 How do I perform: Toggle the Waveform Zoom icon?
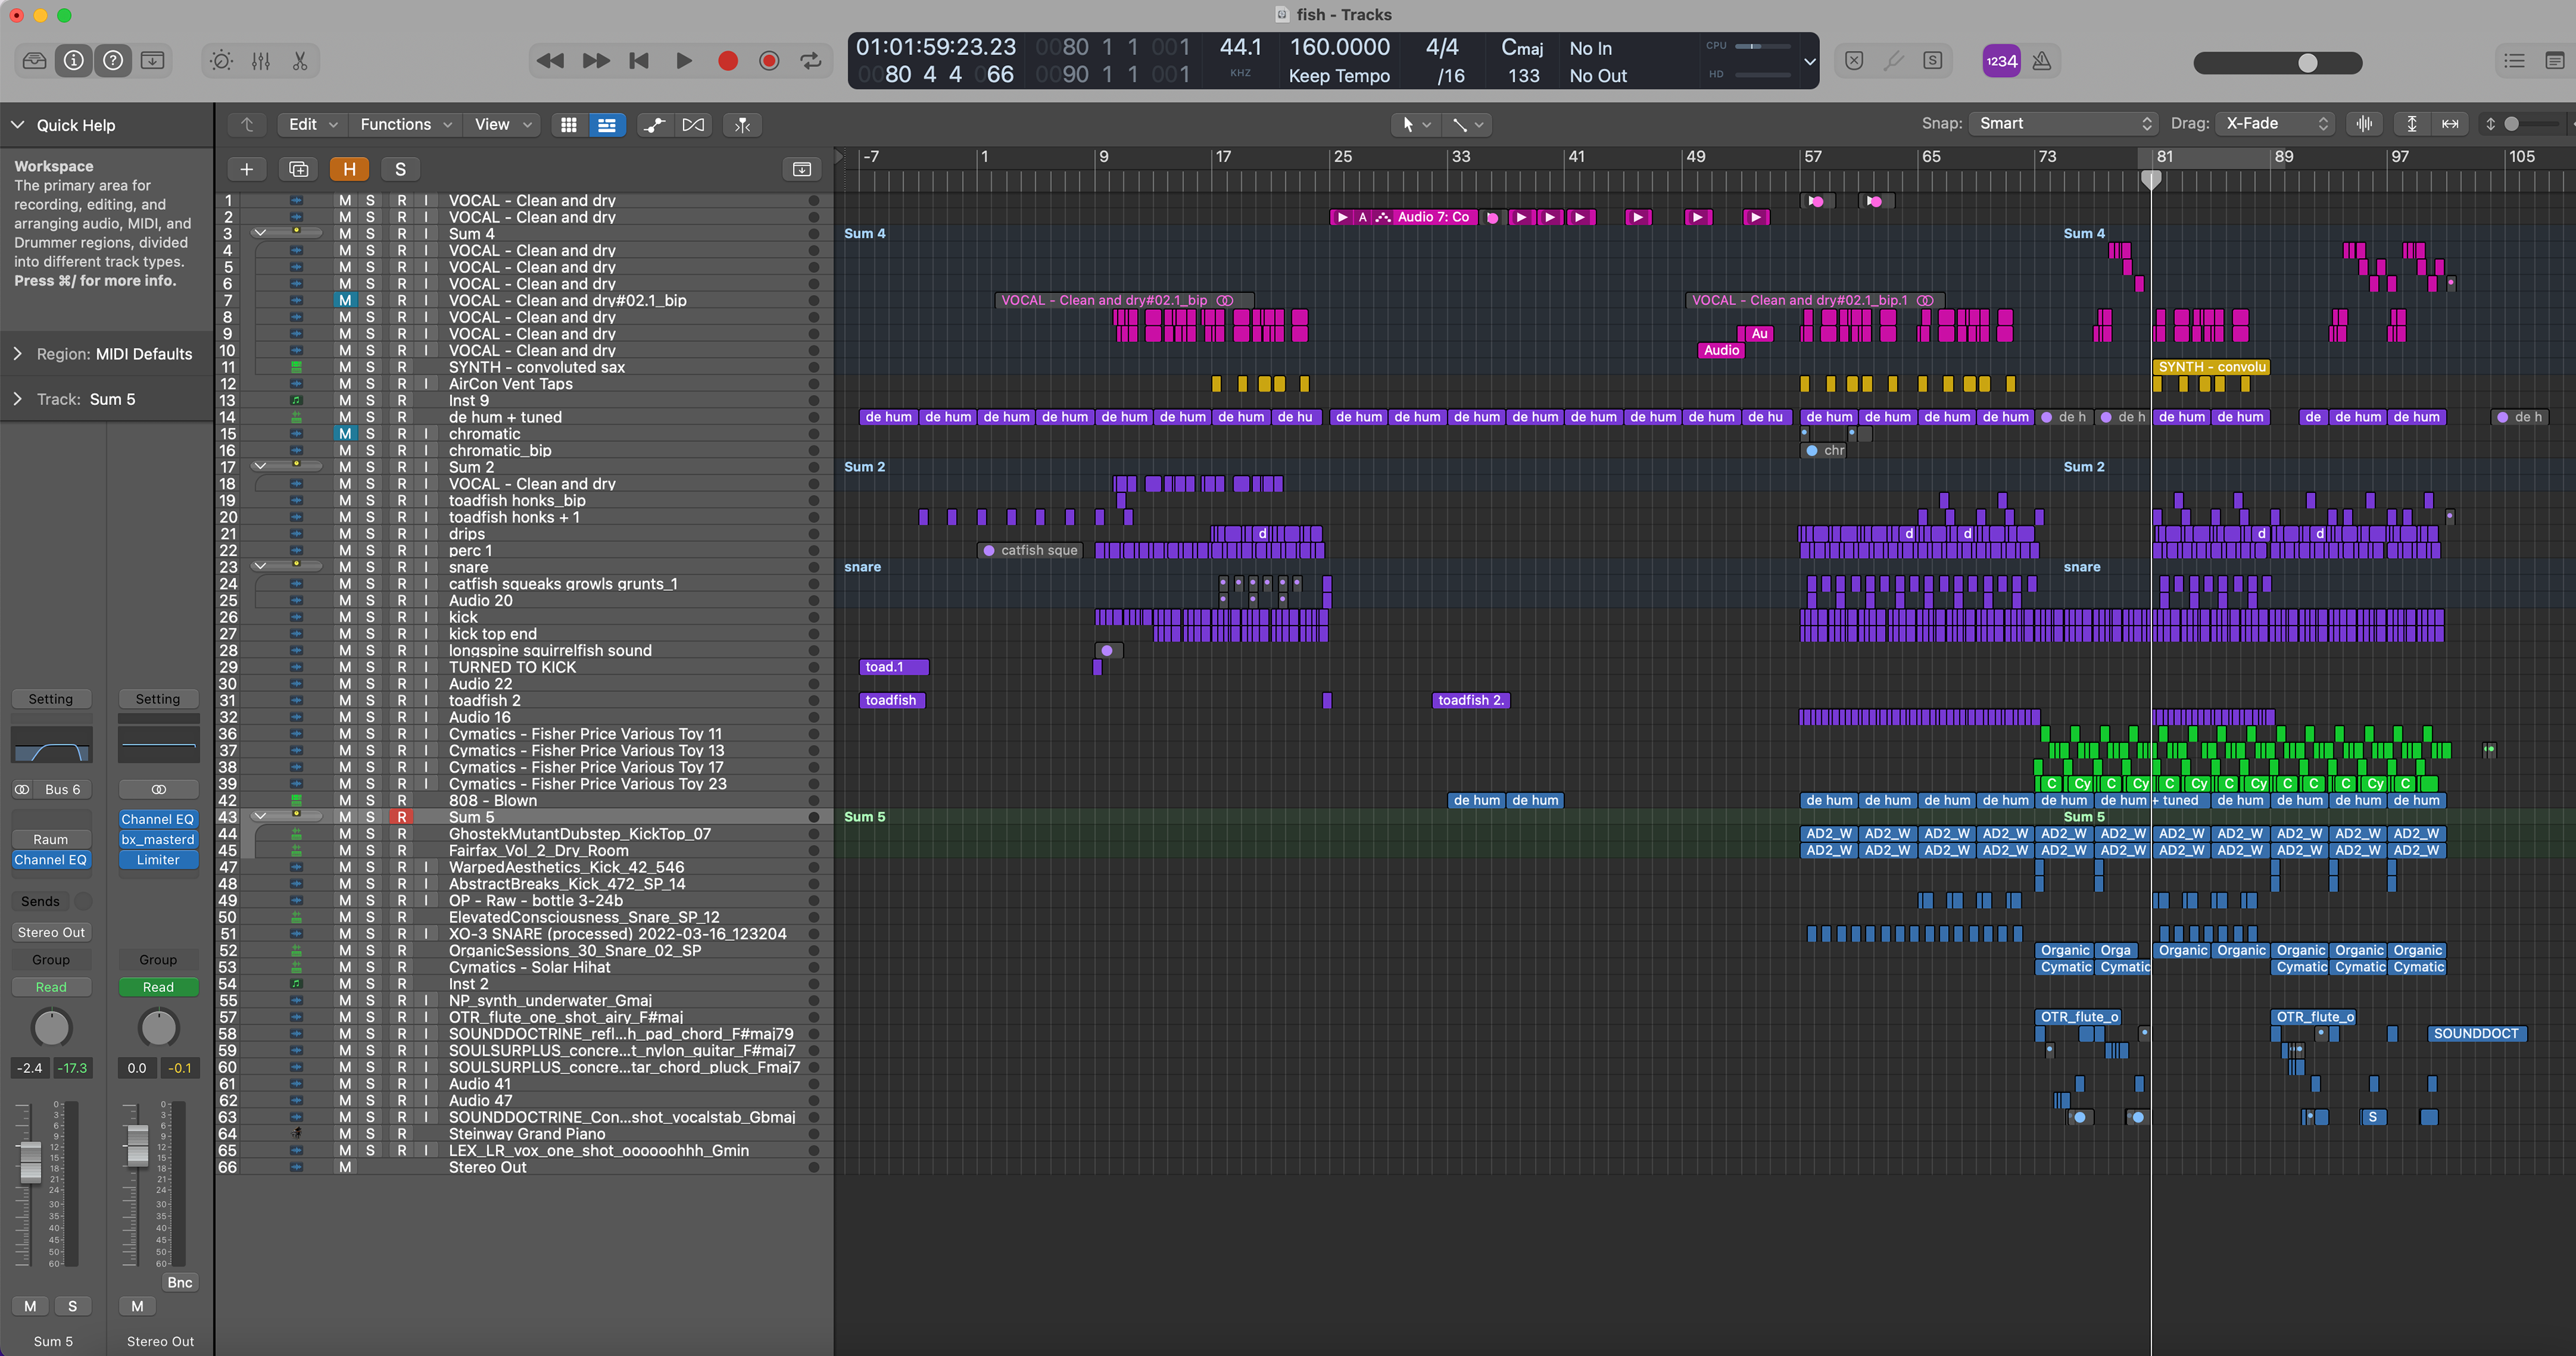coord(2365,123)
